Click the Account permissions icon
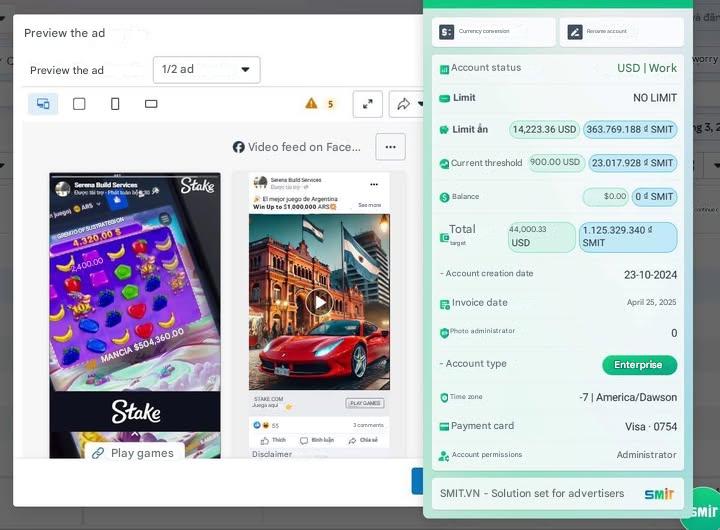Screen dimensions: 720x530 tap(444, 456)
